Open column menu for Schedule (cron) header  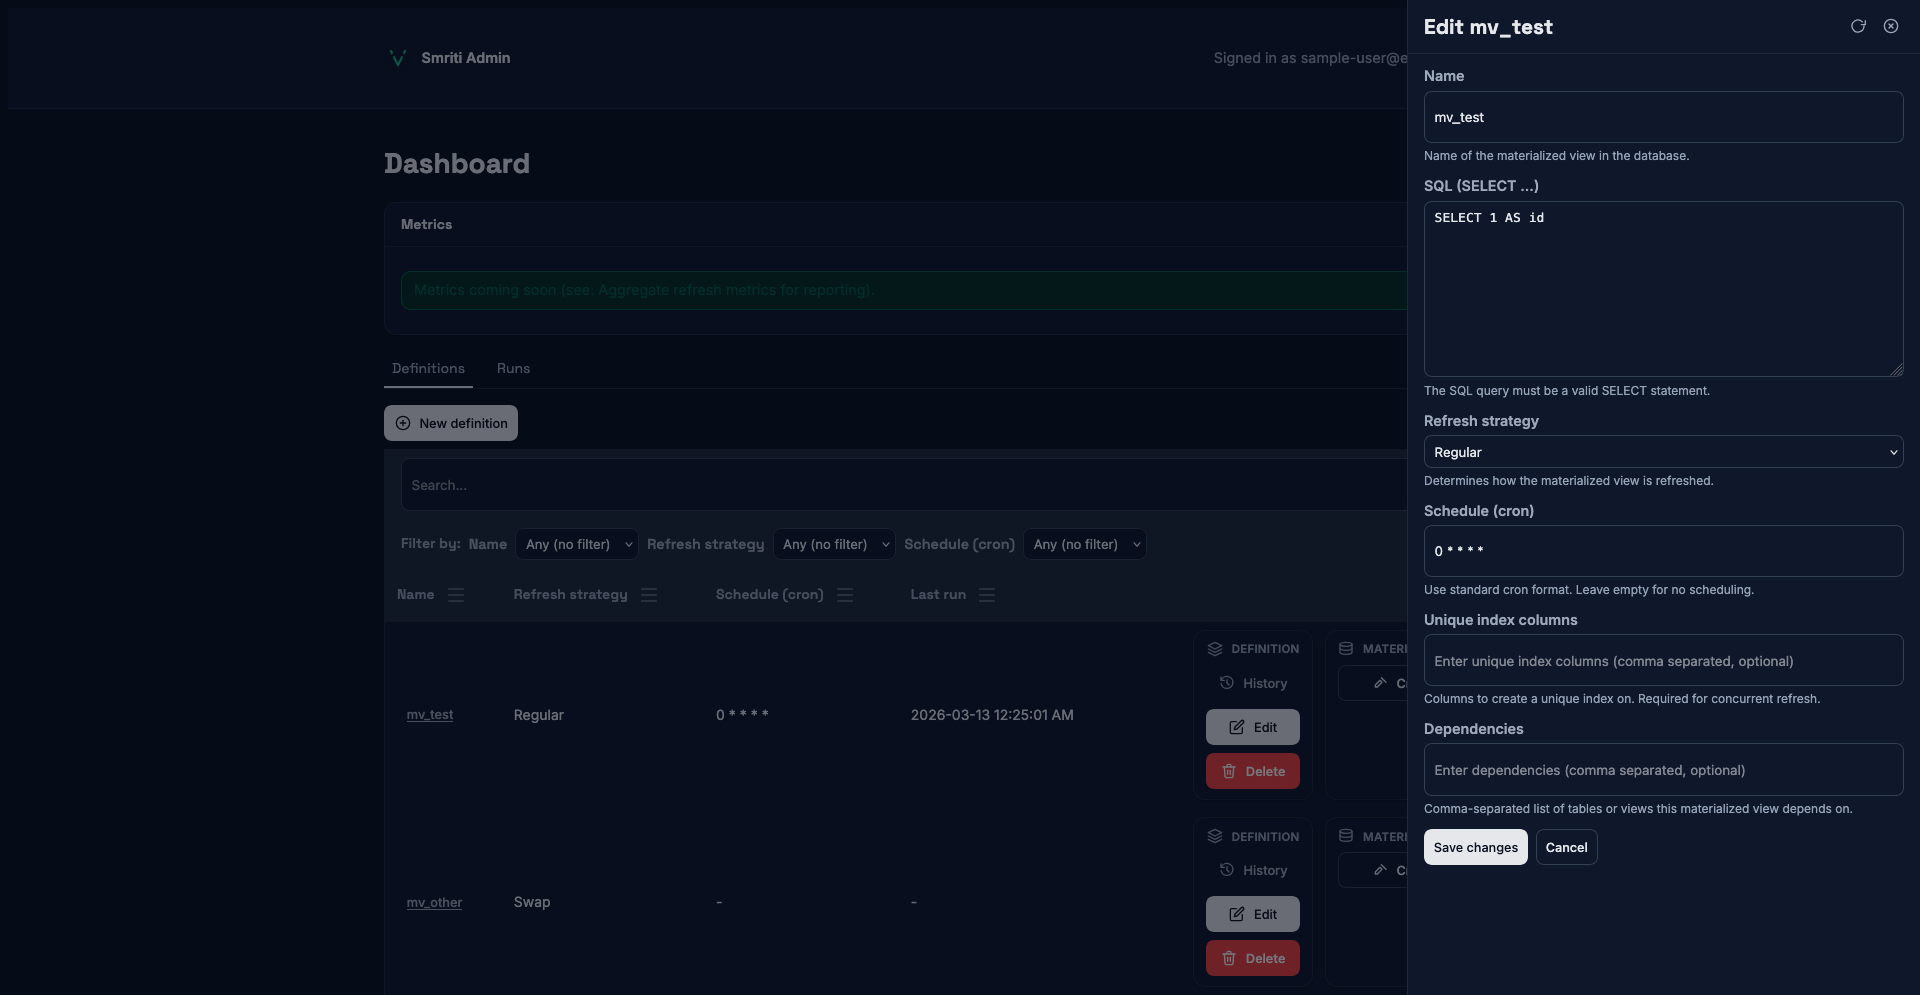[845, 595]
